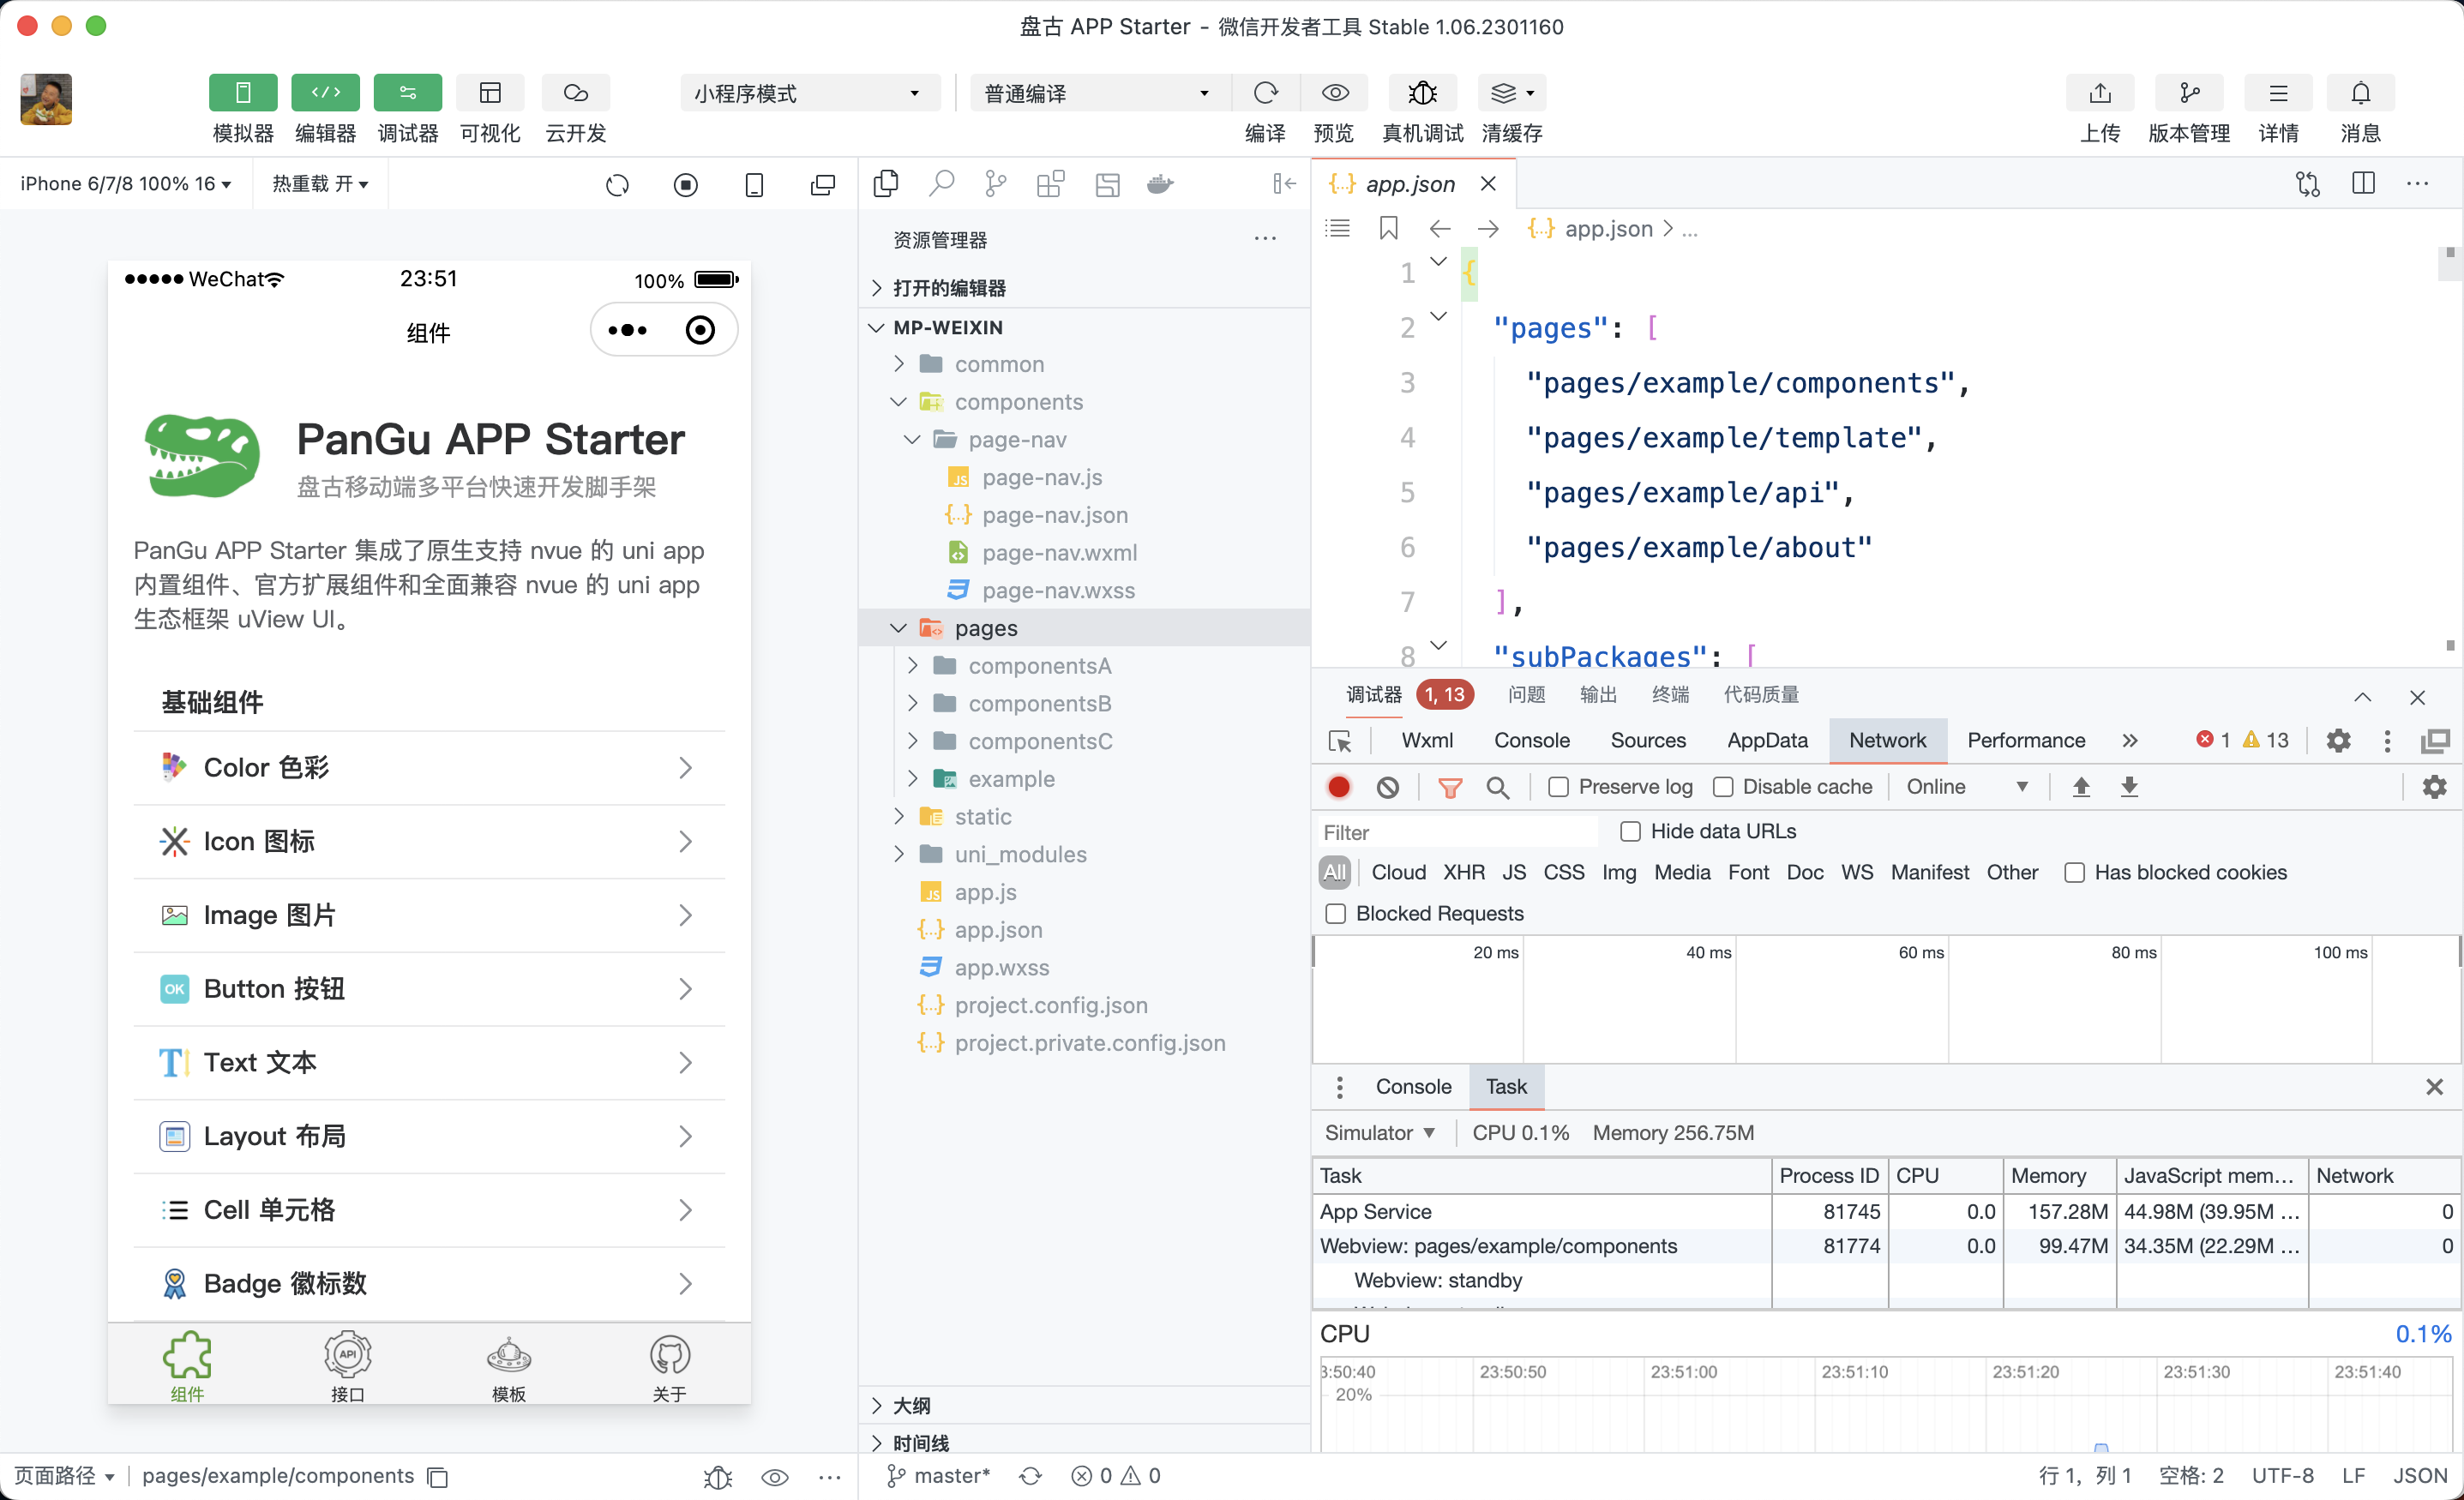Click the simulator phone device icon
This screenshot has height=1500, width=2464.
755,184
